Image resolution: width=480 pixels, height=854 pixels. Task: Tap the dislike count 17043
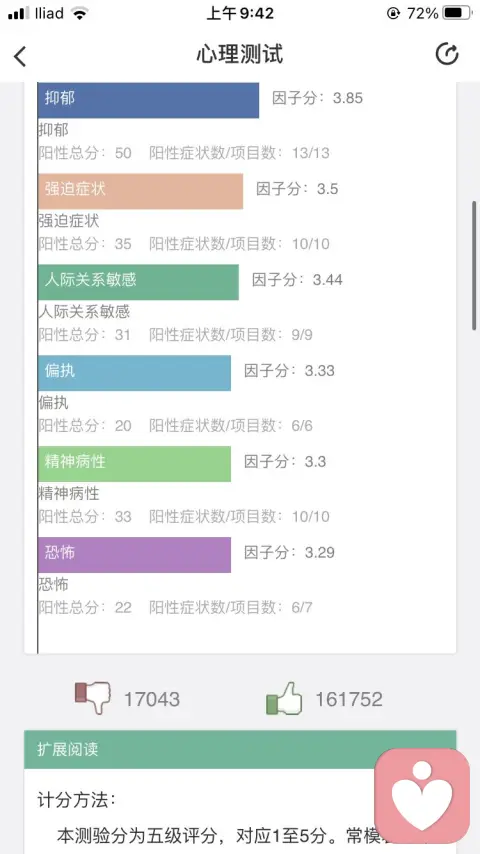[151, 699]
